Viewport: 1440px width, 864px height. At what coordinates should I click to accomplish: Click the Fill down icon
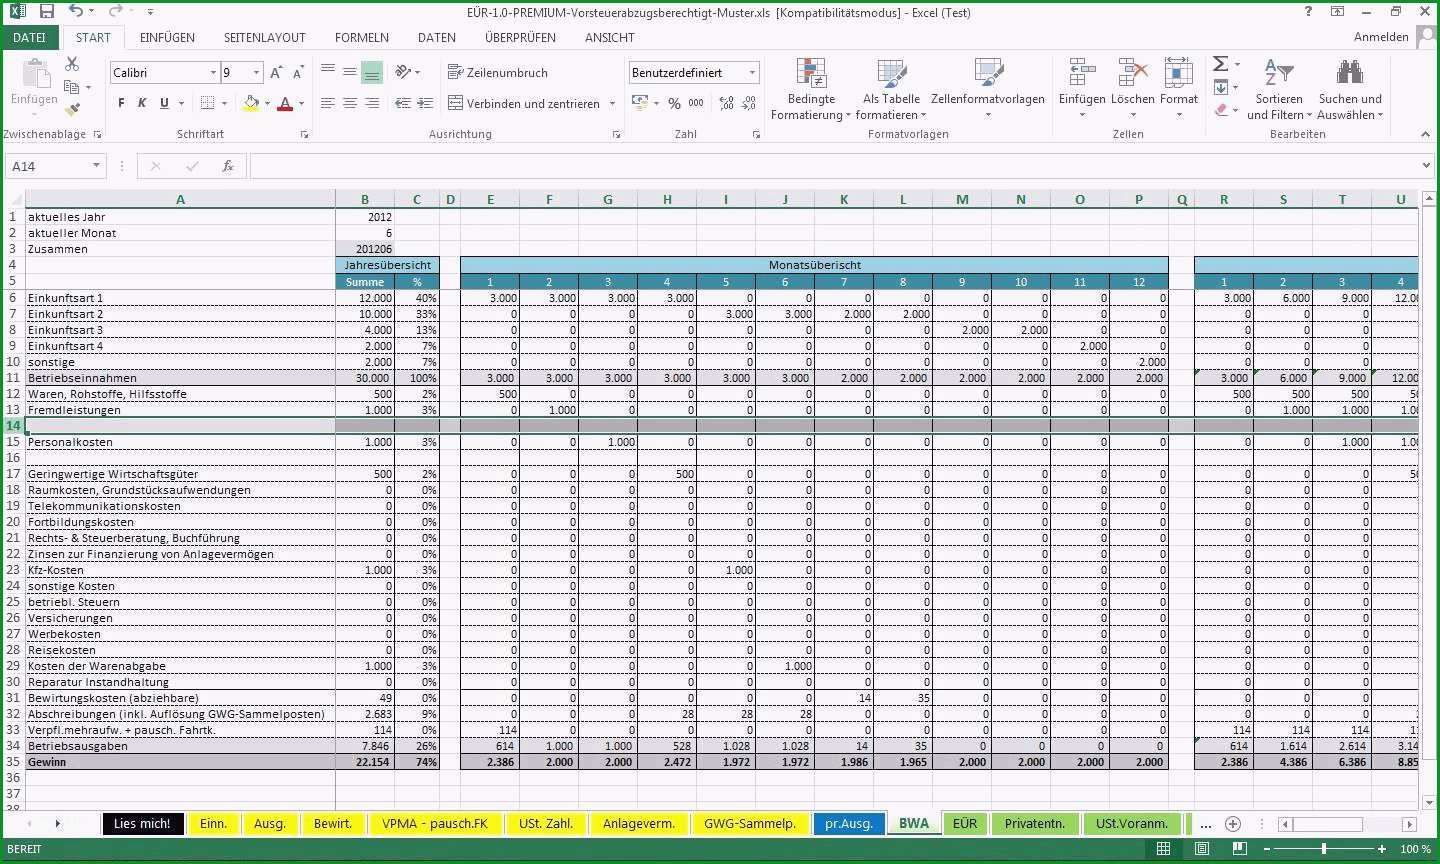1221,87
